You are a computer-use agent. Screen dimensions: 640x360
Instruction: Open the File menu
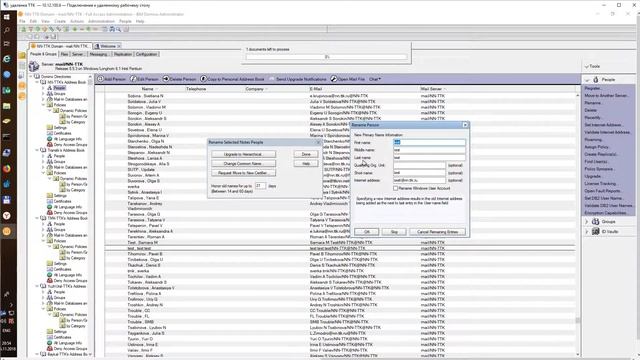[x=22, y=21]
